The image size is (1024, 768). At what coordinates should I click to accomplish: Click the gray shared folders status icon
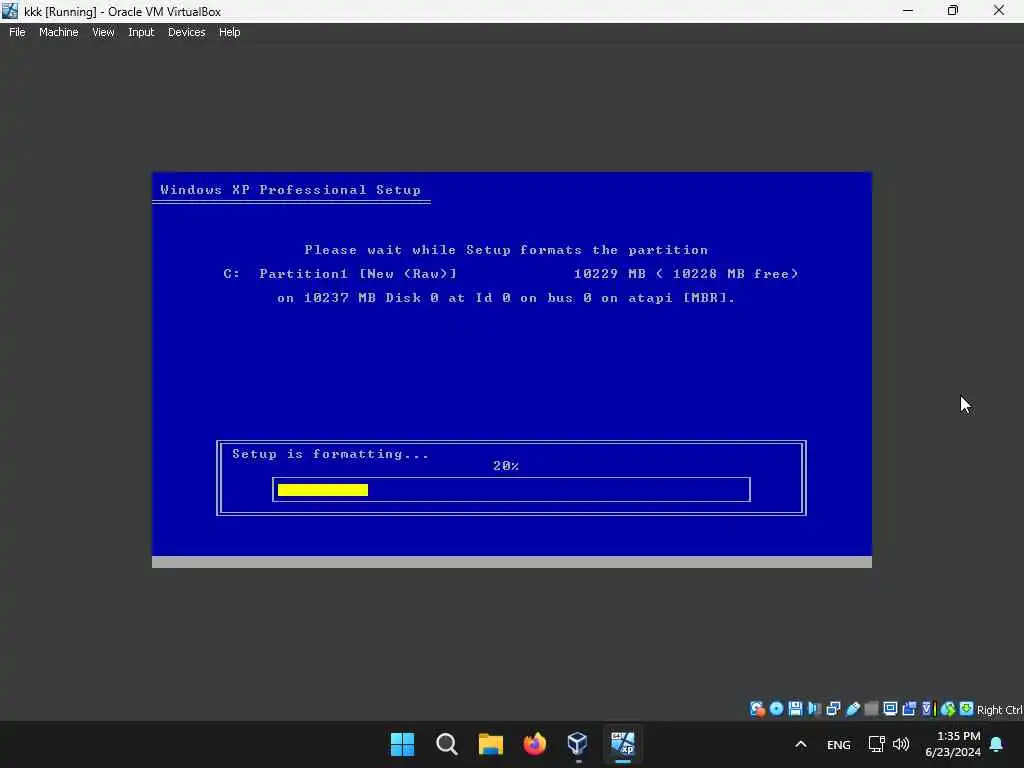click(871, 709)
